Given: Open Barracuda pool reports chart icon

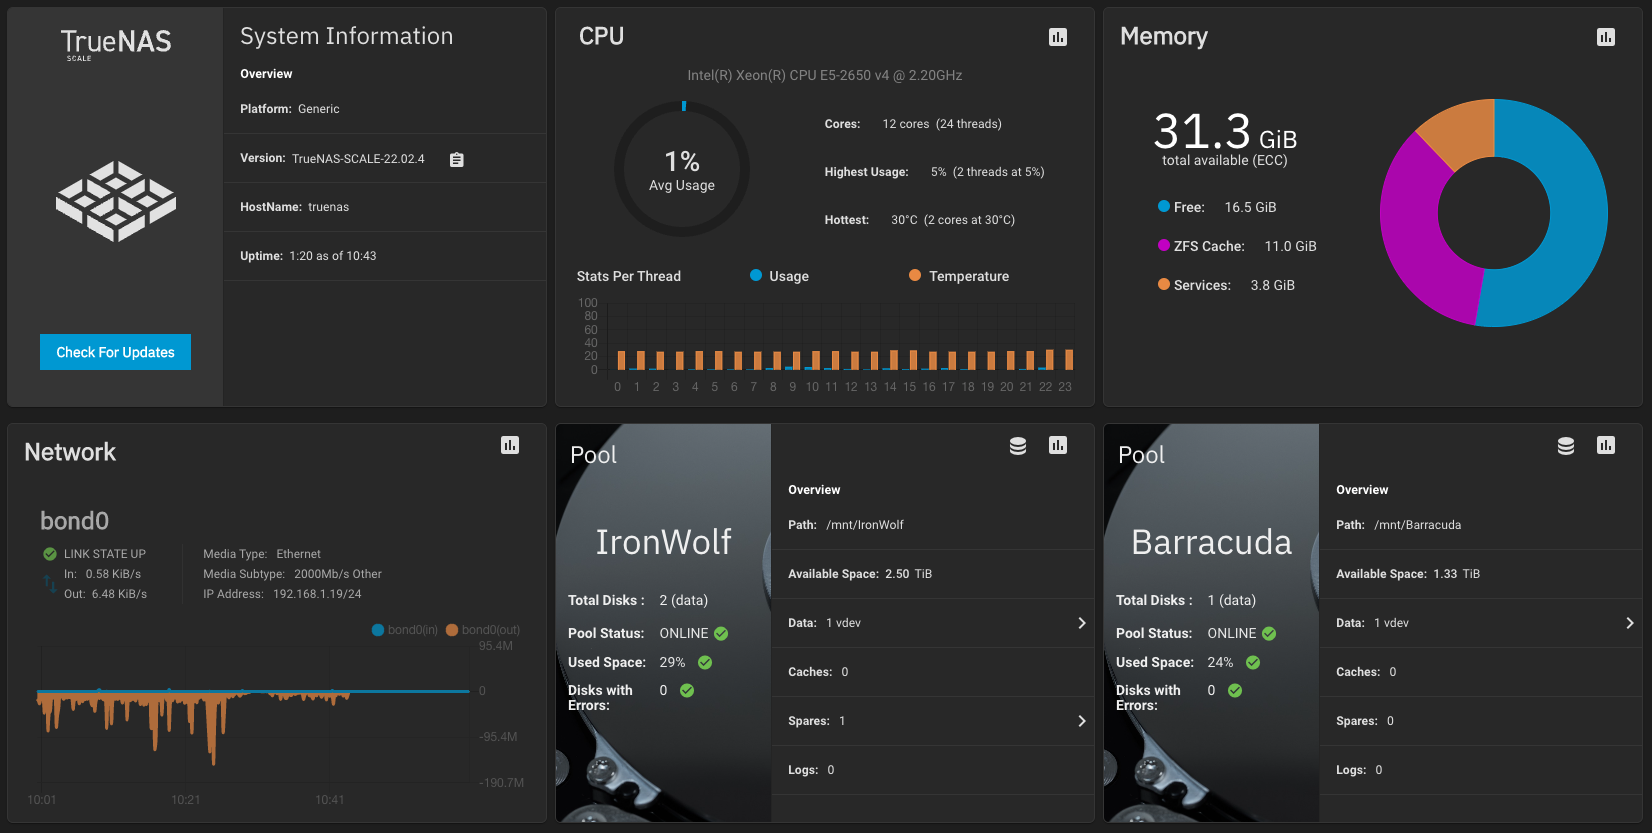Looking at the screenshot, I should 1605,445.
